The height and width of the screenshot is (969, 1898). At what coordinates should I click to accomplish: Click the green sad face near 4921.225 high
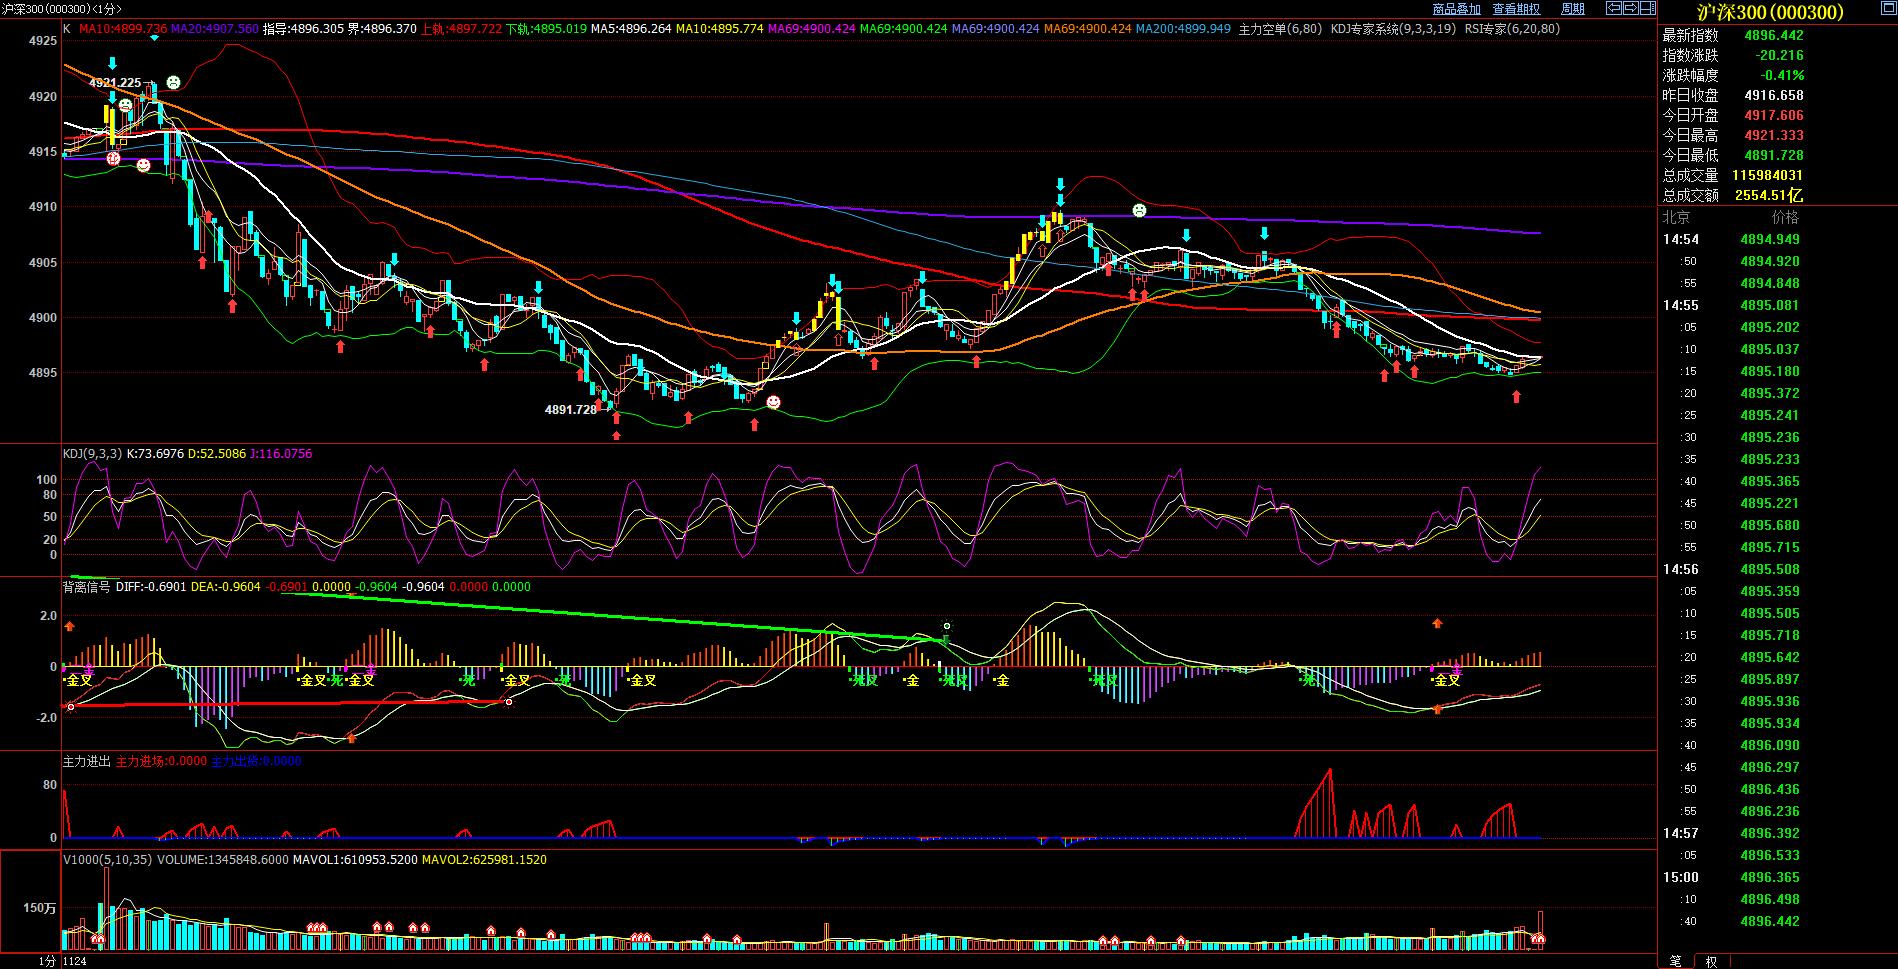click(174, 81)
